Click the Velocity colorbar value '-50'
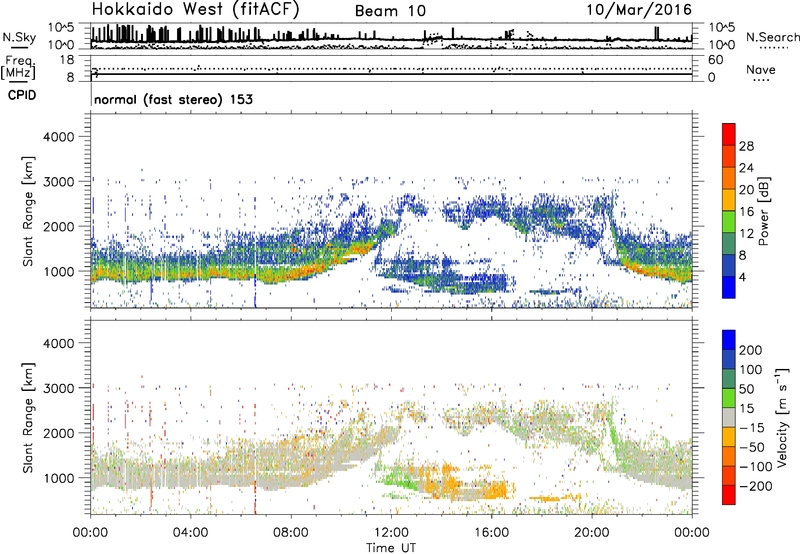 tap(753, 447)
